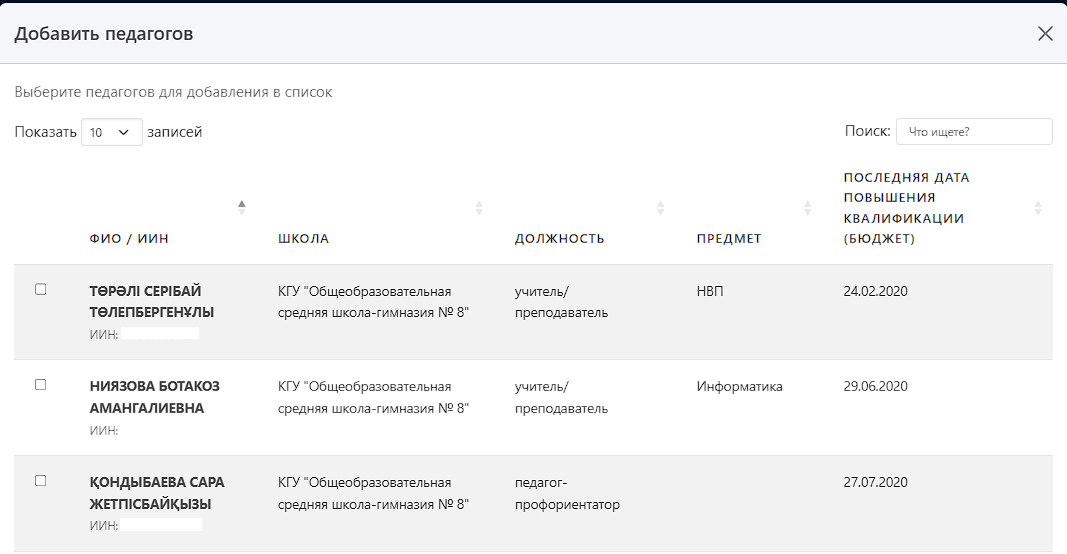Click sort arrows for ФИО / ИИН column
The width and height of the screenshot is (1067, 554).
point(241,207)
